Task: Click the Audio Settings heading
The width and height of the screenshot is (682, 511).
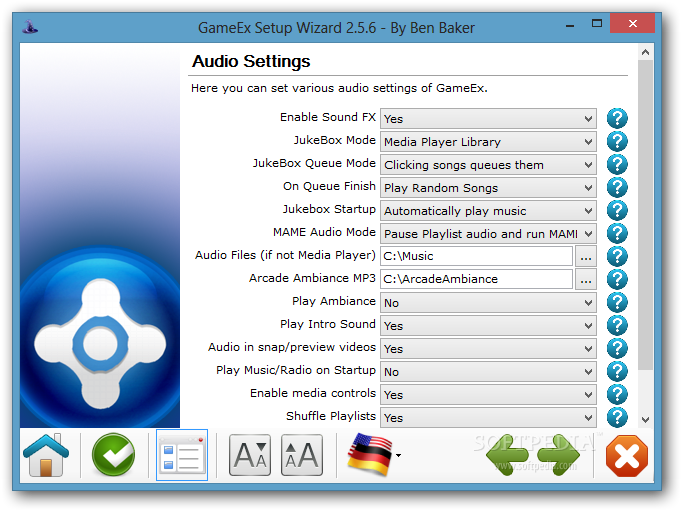Action: point(251,61)
